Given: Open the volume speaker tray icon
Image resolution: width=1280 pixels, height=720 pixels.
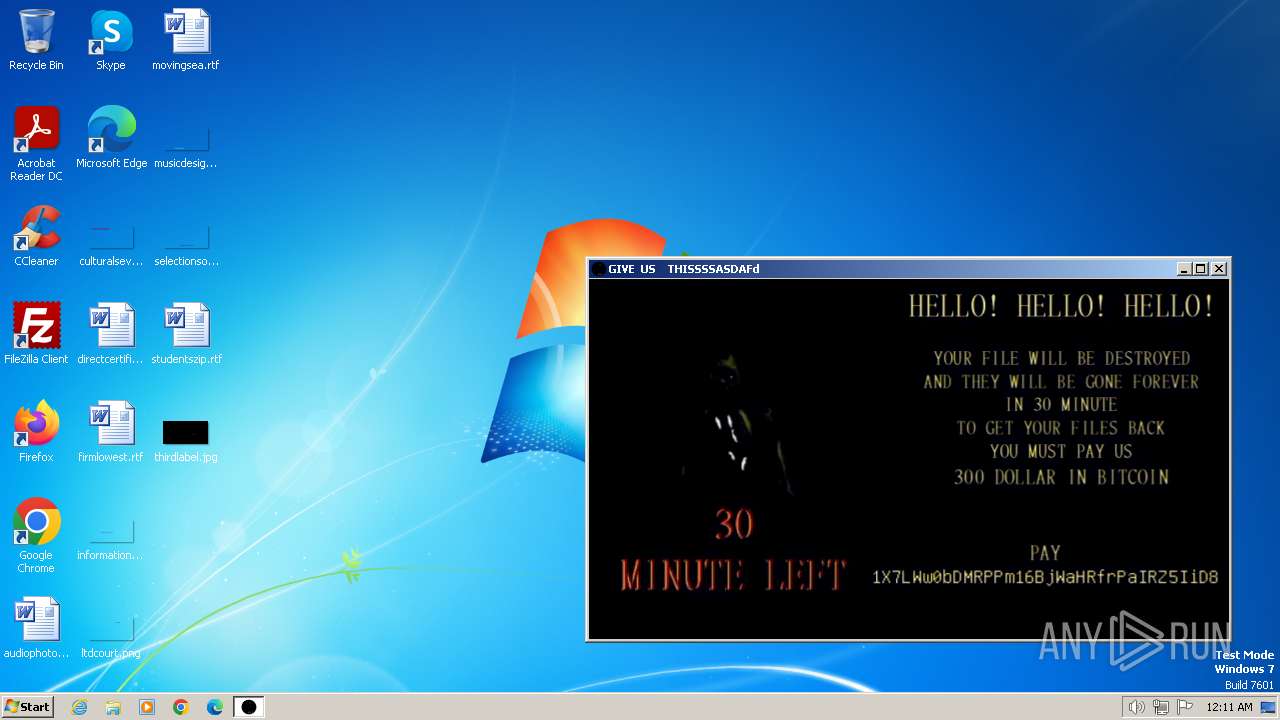Looking at the screenshot, I should click(1136, 707).
